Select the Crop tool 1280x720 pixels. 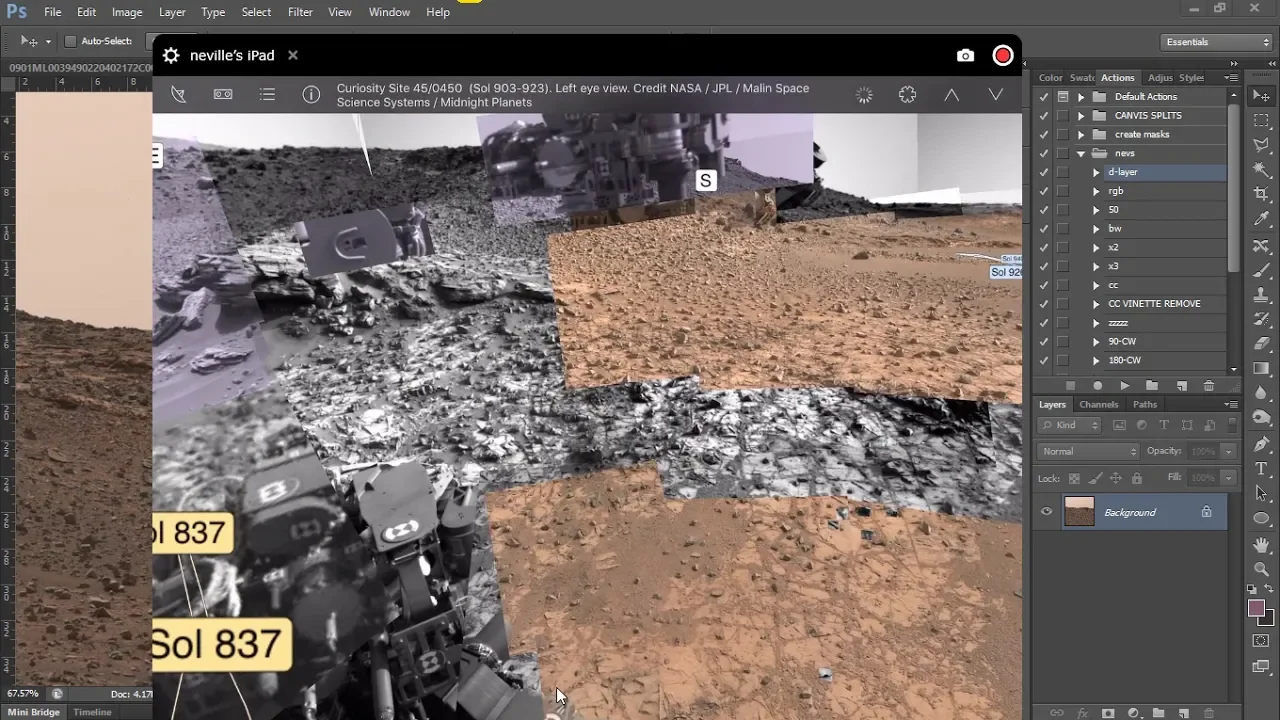coord(1261,193)
